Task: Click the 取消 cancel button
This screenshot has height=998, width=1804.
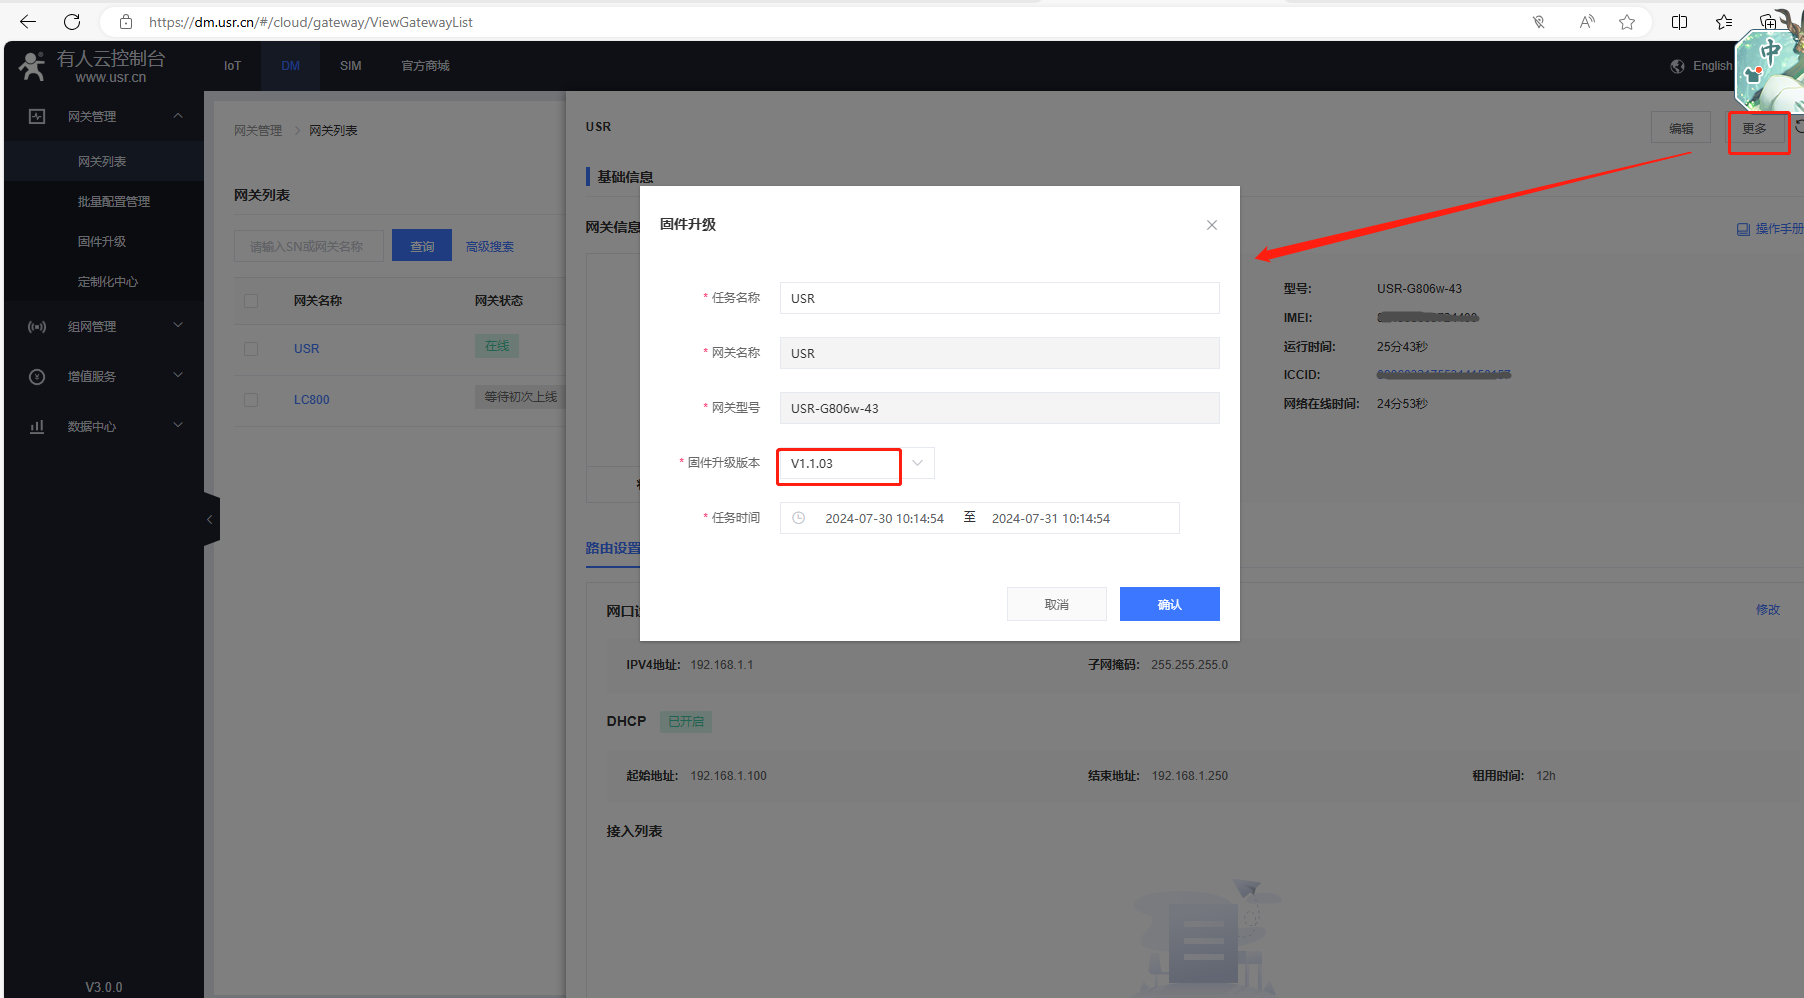Action: click(x=1056, y=604)
